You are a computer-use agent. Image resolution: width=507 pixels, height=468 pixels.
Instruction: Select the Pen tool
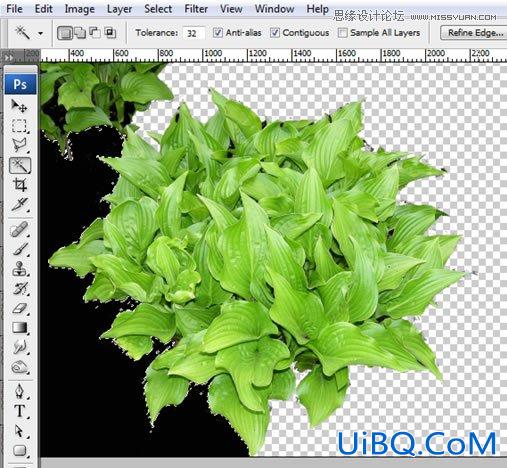(19, 391)
